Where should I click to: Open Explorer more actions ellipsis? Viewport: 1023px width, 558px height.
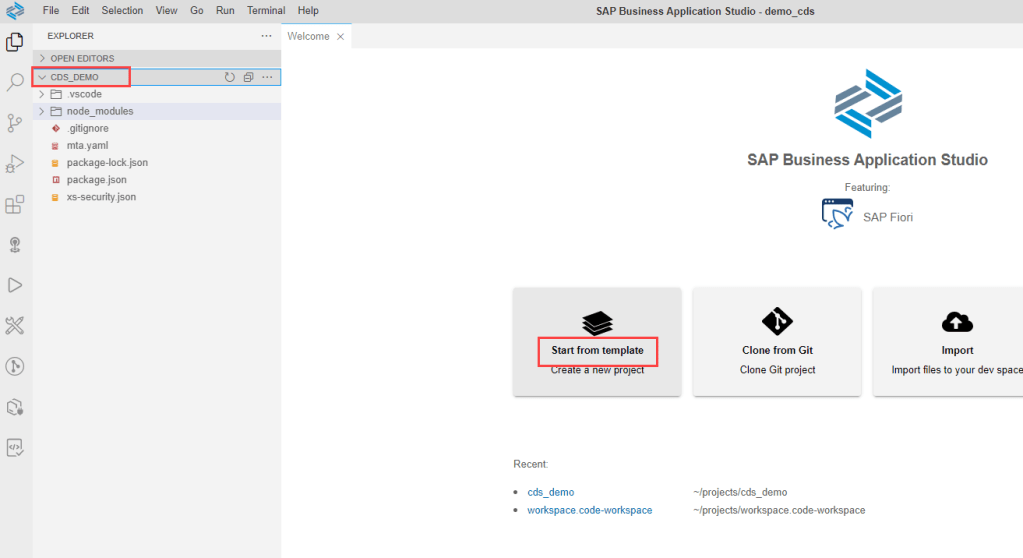(x=266, y=36)
